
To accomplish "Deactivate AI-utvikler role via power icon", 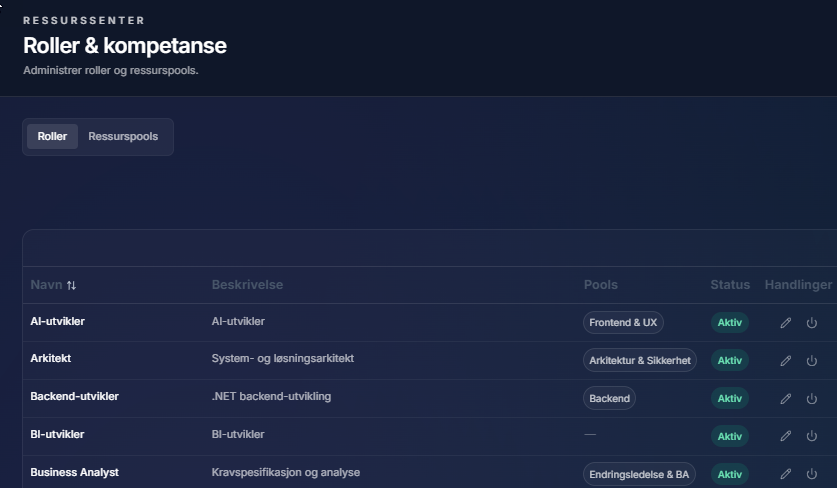I will (x=811, y=322).
